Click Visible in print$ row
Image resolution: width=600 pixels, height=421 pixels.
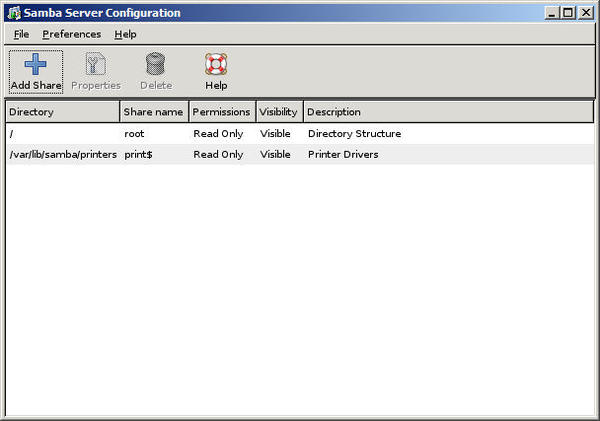coord(275,155)
